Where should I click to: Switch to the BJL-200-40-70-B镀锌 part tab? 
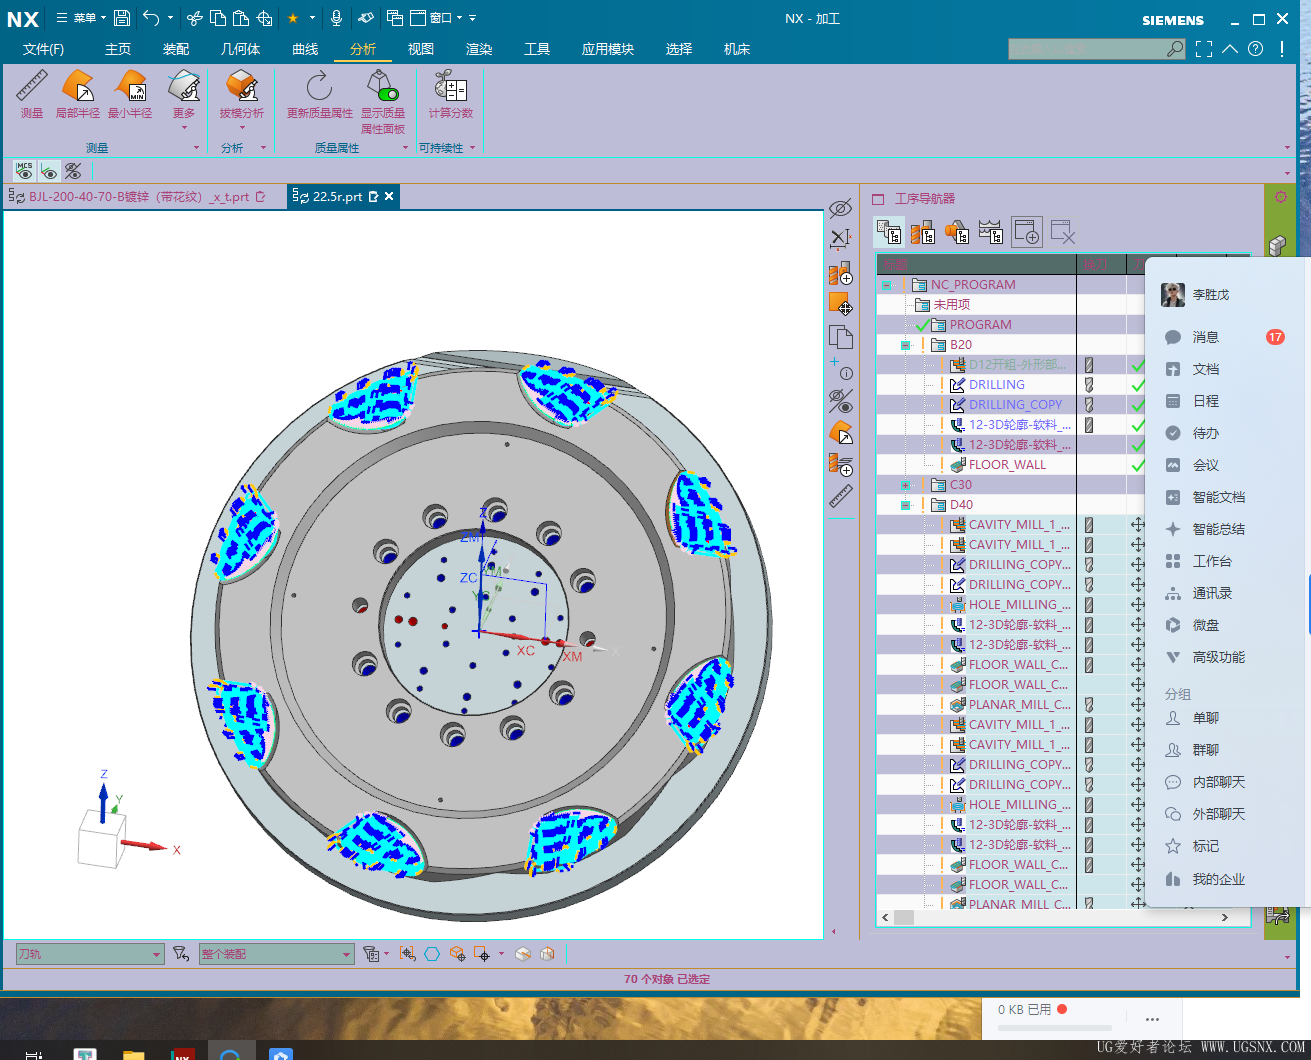click(x=137, y=197)
